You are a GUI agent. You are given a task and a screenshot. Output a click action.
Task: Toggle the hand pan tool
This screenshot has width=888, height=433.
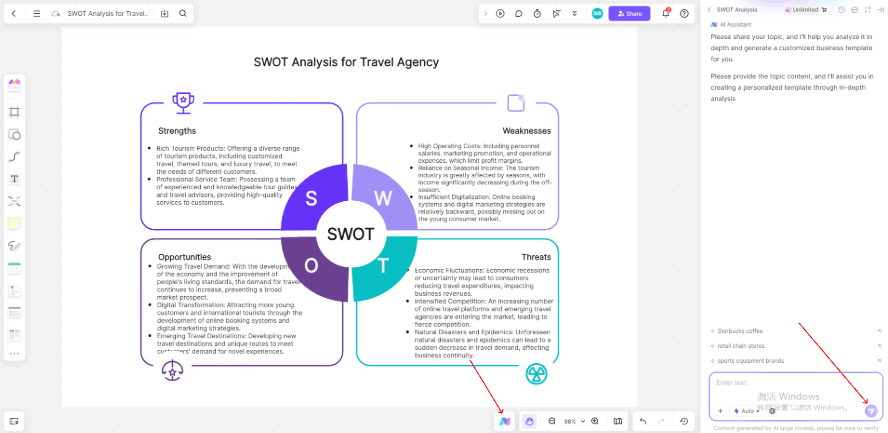[530, 421]
